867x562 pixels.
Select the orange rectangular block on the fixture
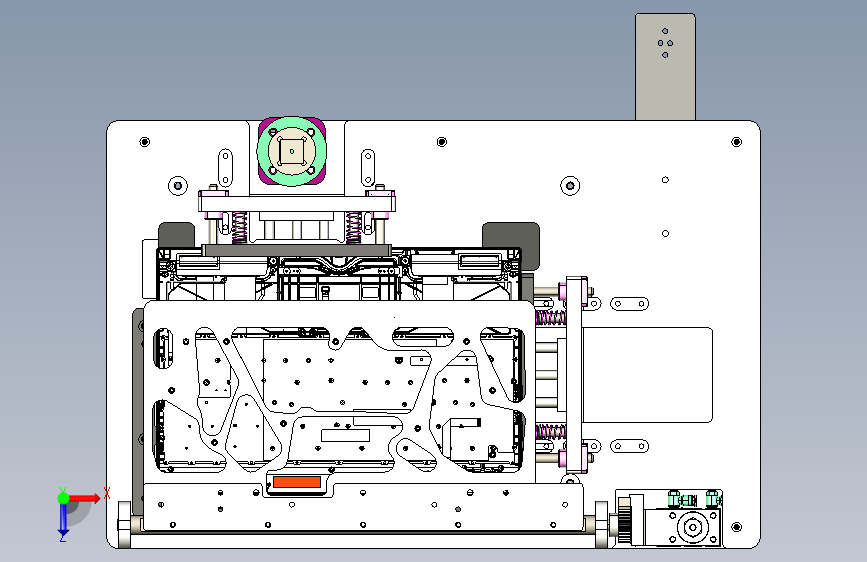[297, 482]
